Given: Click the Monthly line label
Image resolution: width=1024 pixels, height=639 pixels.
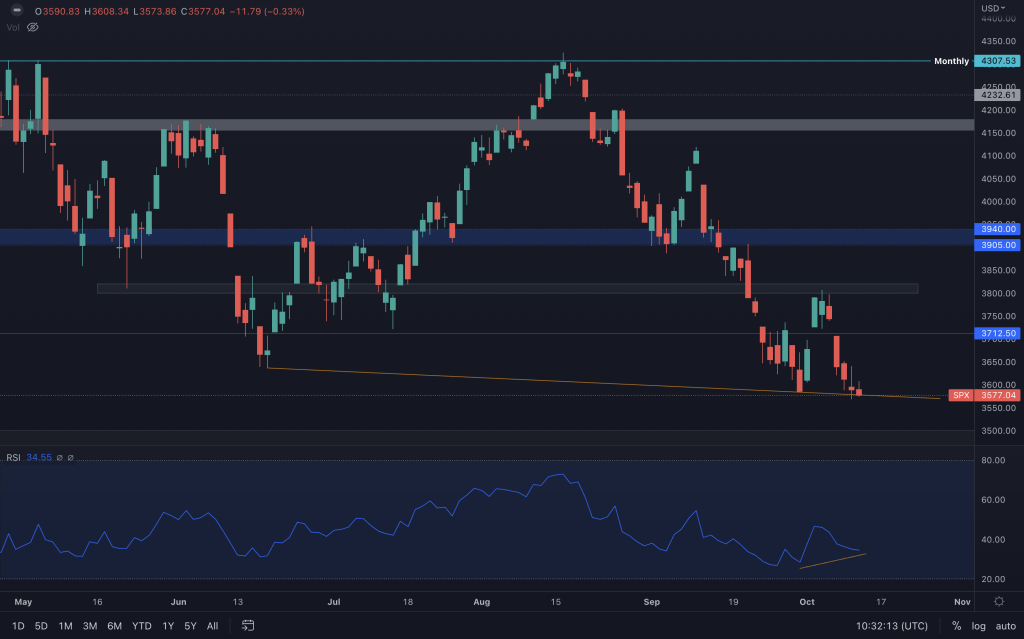Looking at the screenshot, I should [951, 61].
